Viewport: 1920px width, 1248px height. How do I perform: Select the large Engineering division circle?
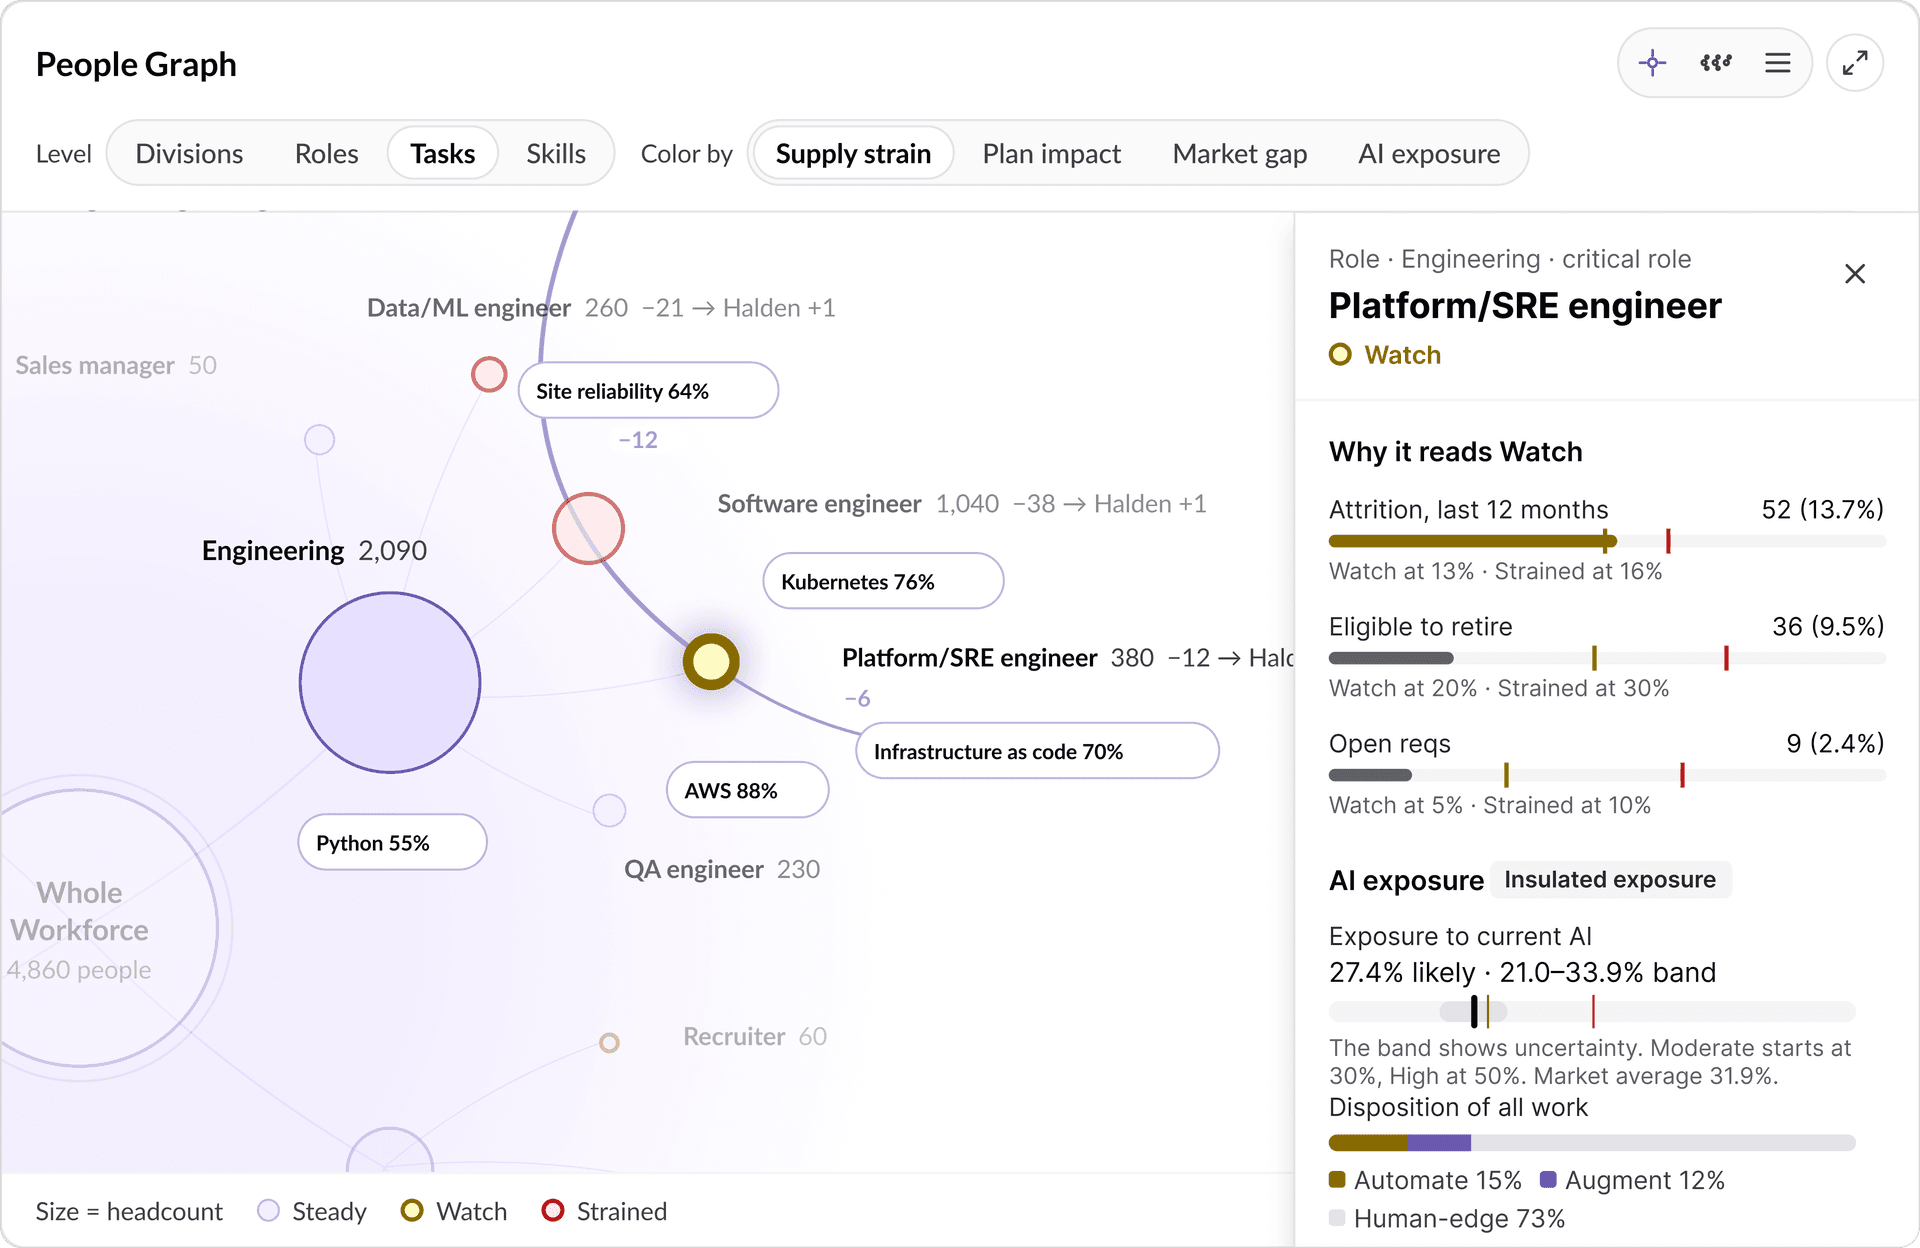[x=390, y=682]
